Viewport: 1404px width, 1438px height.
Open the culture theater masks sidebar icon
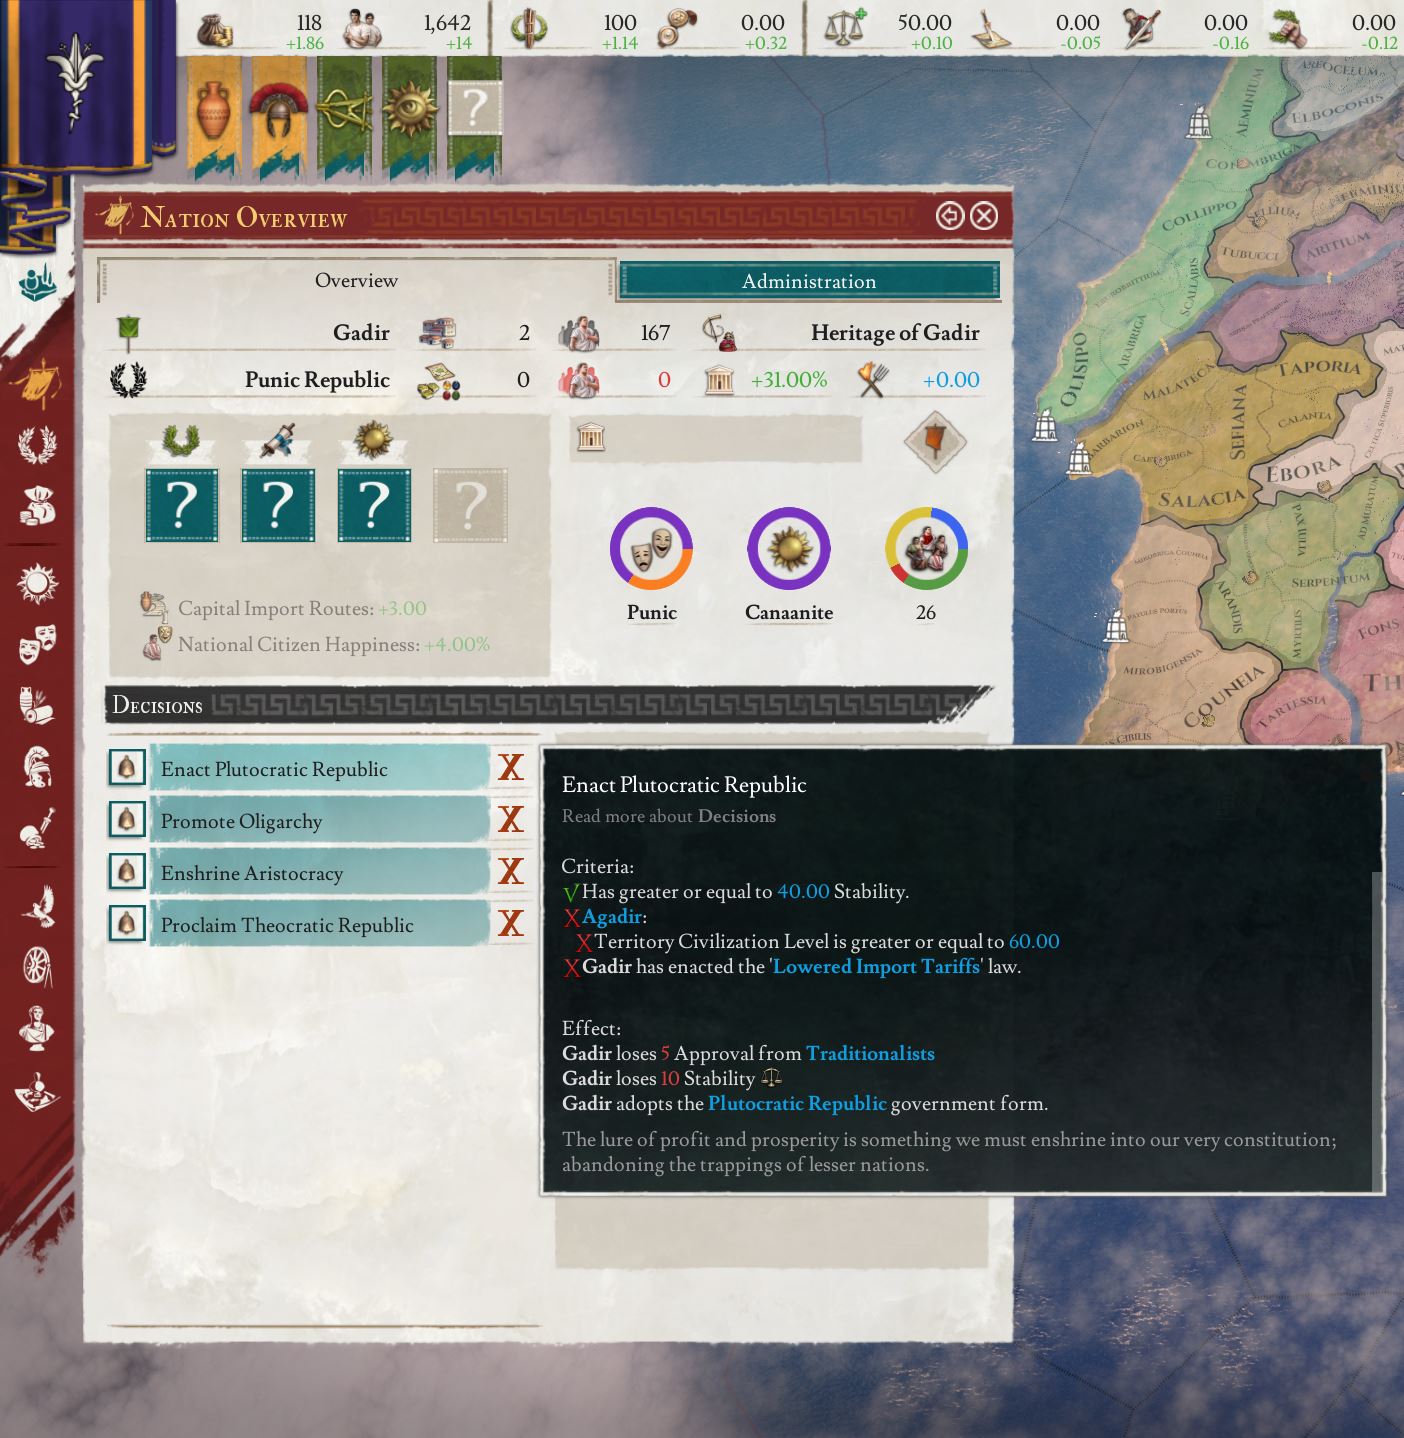[x=38, y=644]
